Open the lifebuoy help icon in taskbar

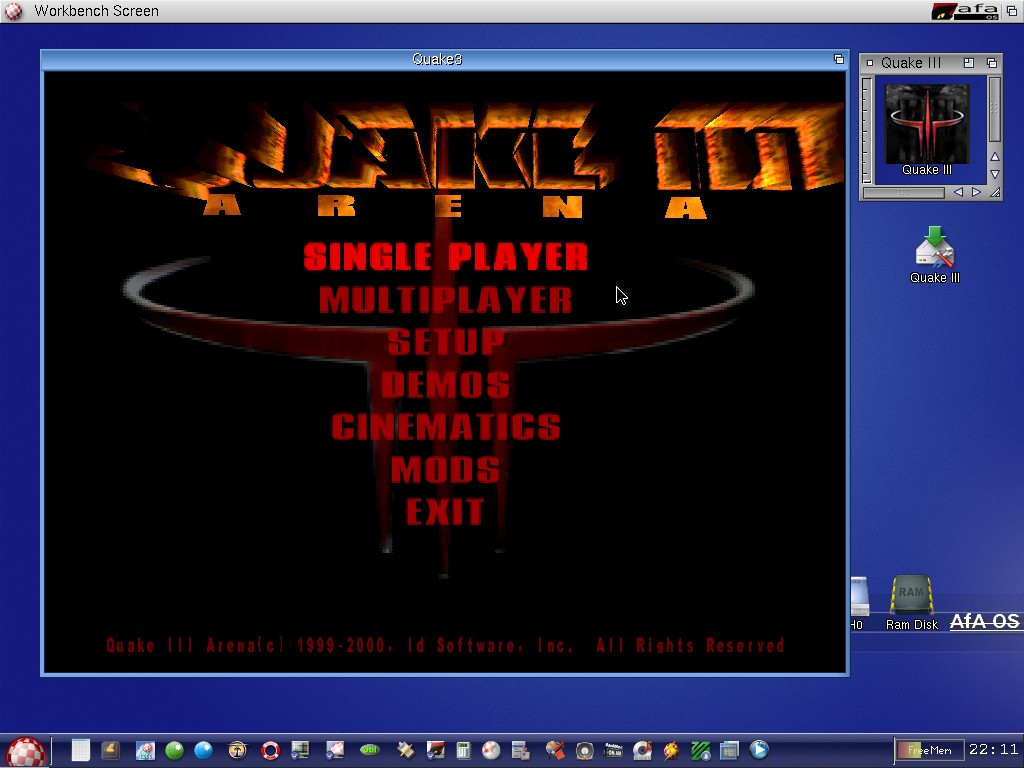coord(270,750)
